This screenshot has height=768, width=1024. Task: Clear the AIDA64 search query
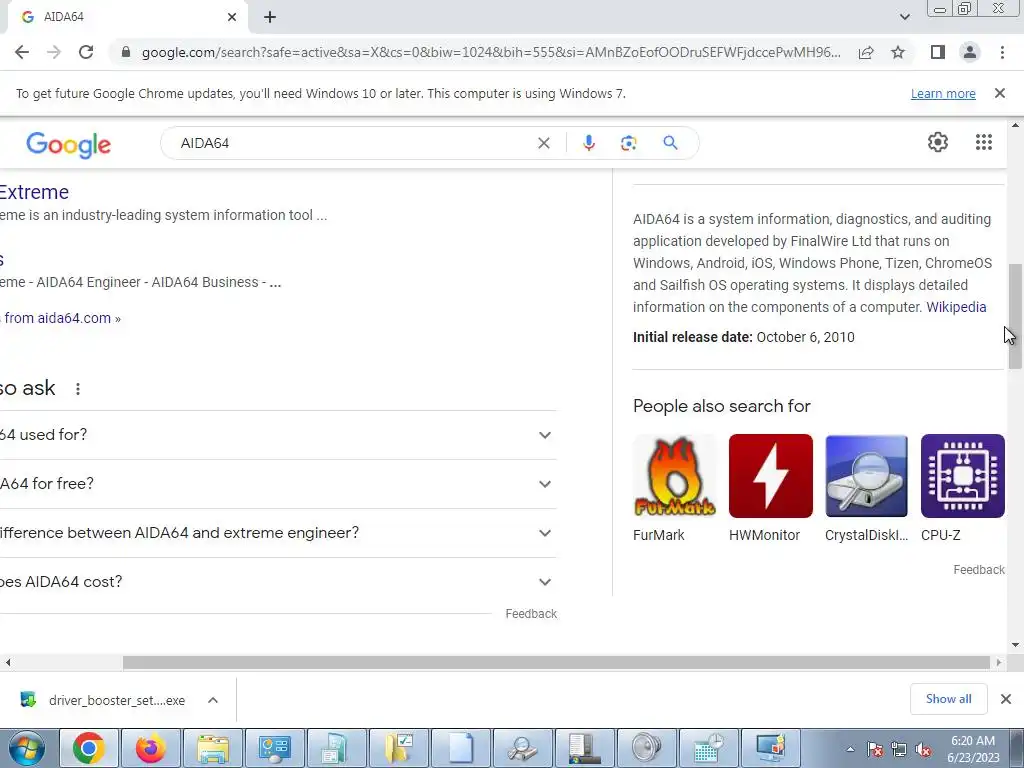coord(543,143)
